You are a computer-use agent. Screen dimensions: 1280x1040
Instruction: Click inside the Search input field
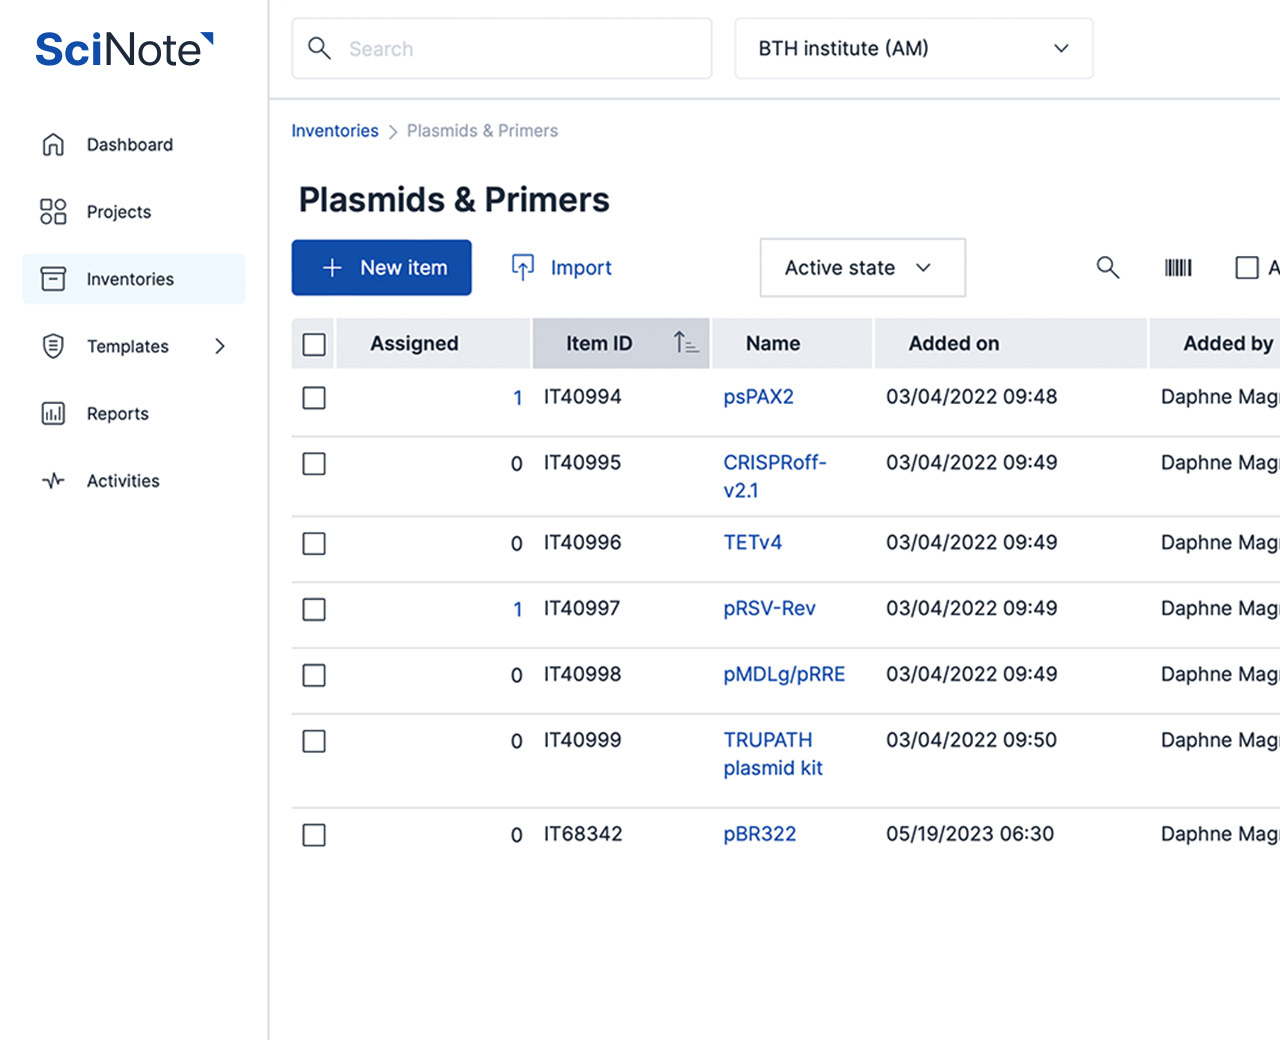[500, 48]
